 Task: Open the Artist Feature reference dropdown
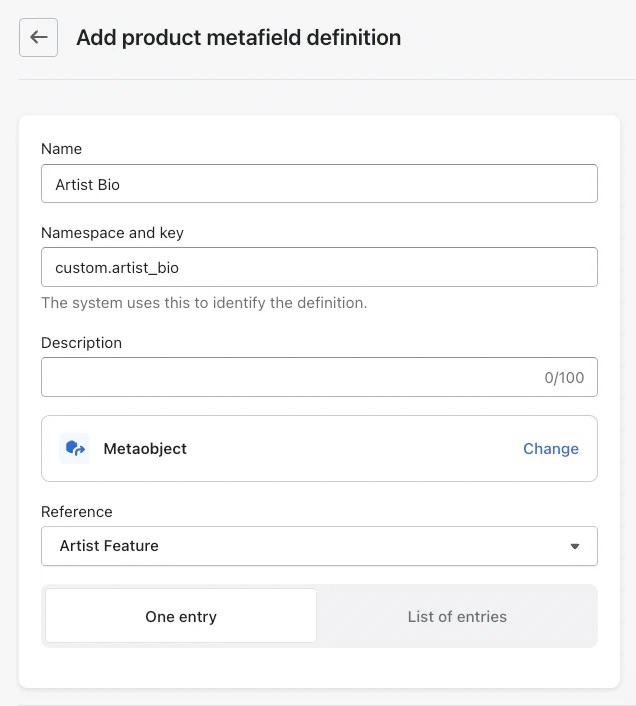tap(319, 546)
